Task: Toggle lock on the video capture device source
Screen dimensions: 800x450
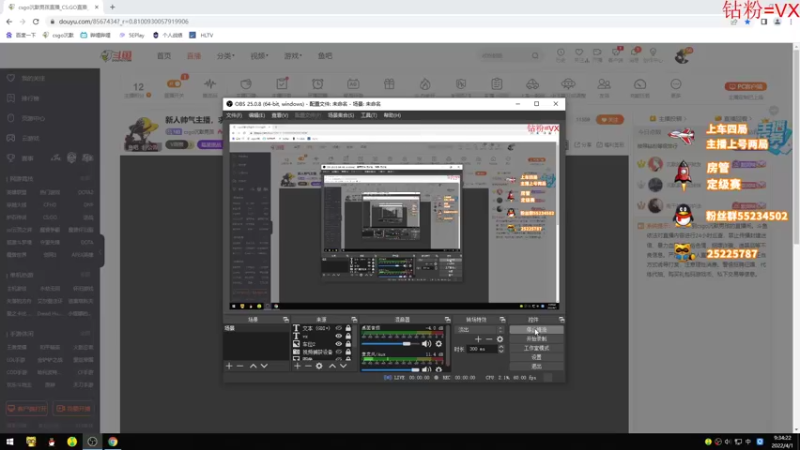Action: coord(348,352)
